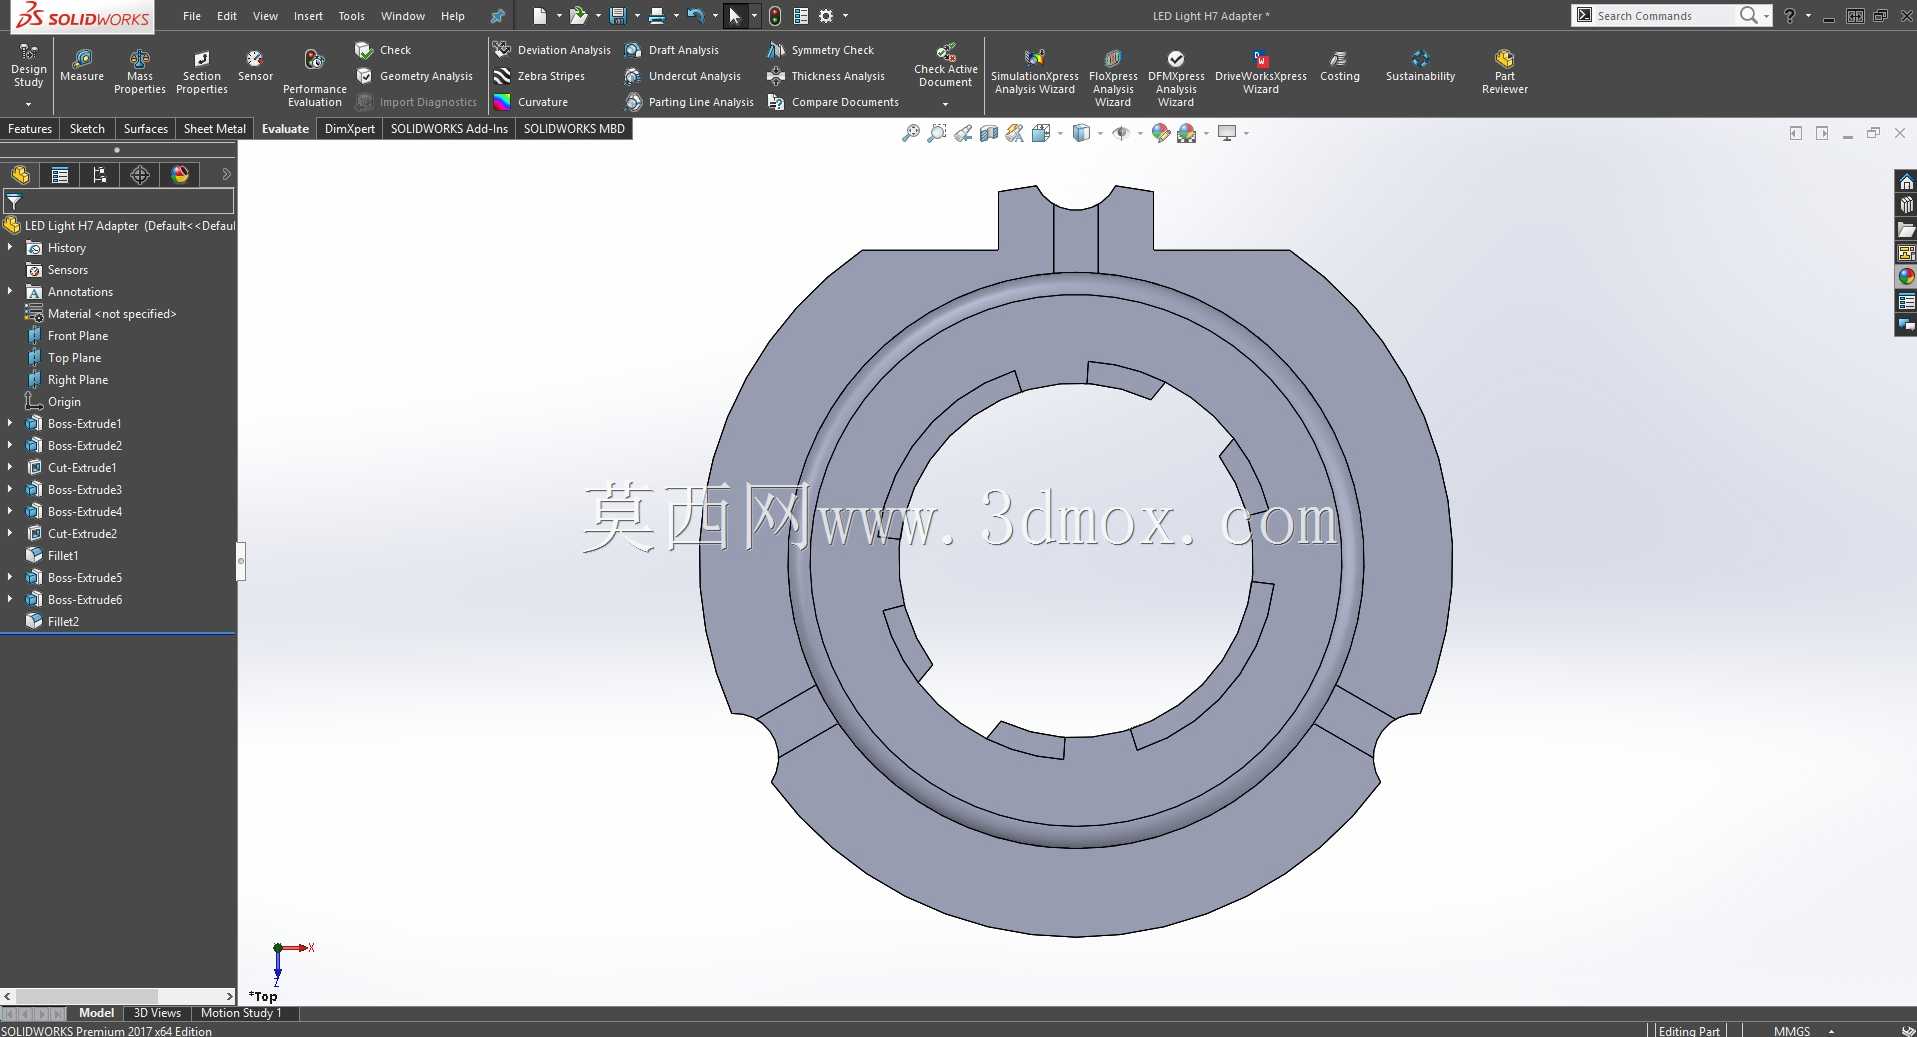Open the Tools menu
The height and width of the screenshot is (1037, 1917).
point(351,16)
